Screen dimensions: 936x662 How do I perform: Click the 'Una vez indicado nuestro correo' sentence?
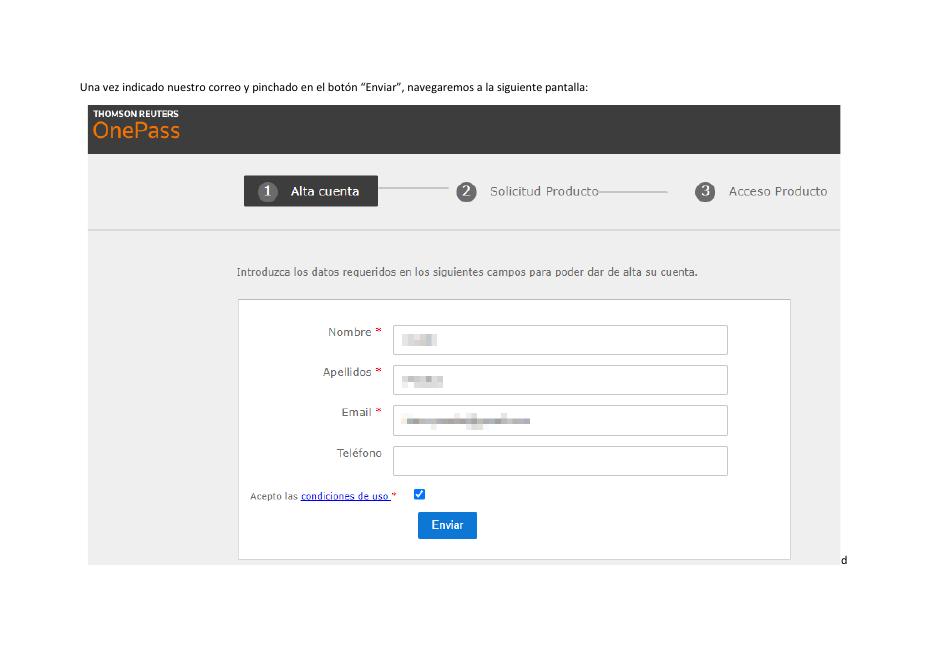[334, 87]
